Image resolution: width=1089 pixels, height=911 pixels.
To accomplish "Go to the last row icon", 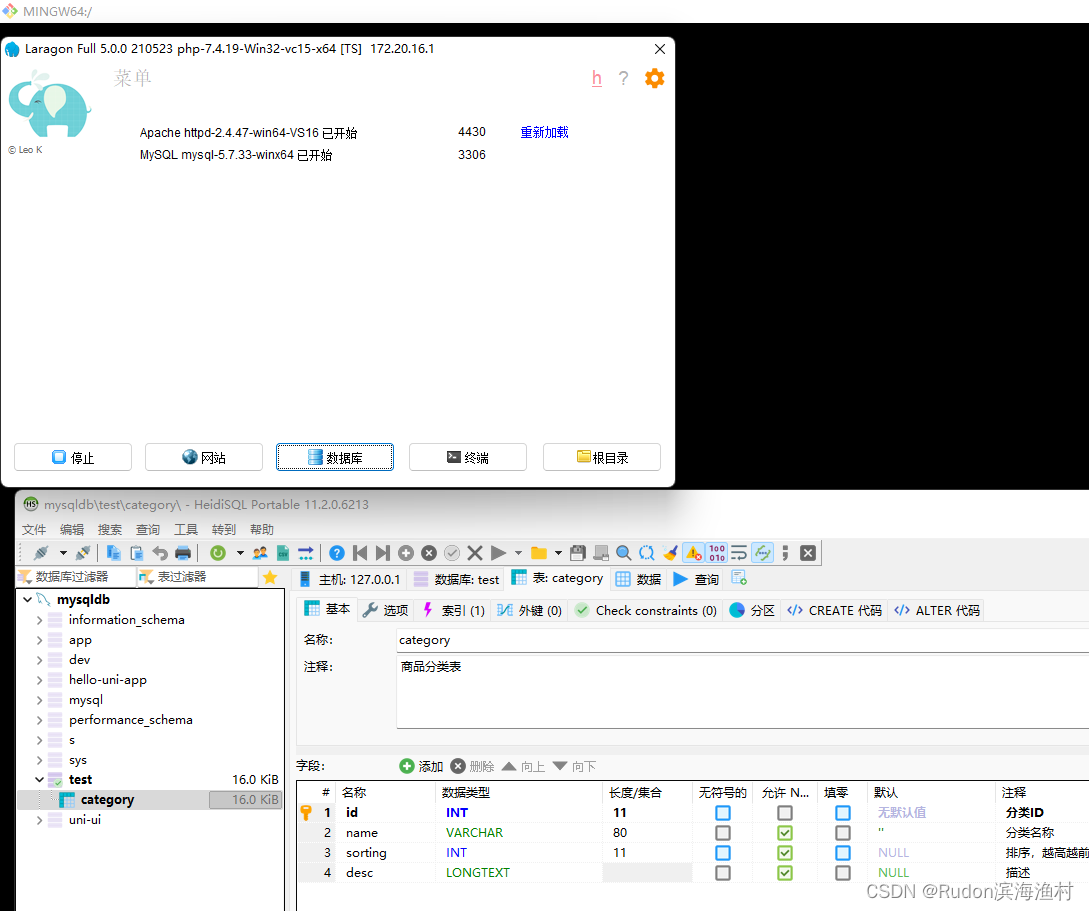I will pos(383,553).
